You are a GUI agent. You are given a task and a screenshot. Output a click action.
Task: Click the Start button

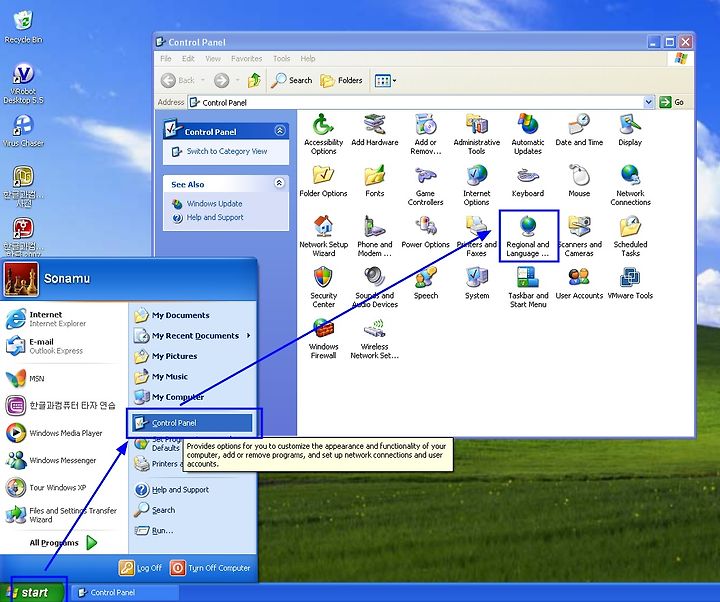pyautogui.click(x=32, y=593)
